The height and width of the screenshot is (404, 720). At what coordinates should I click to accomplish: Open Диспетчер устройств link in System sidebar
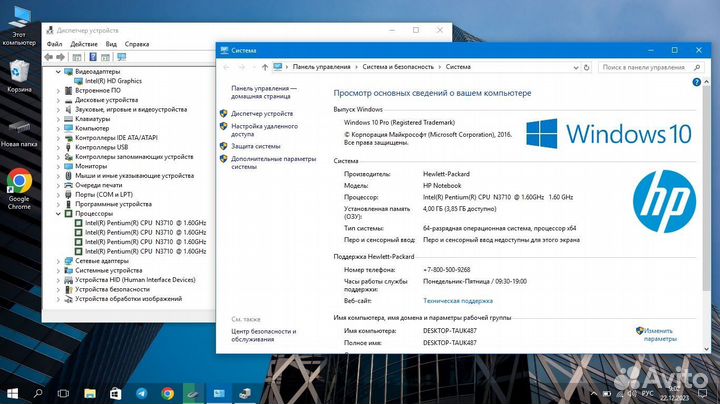[262, 113]
